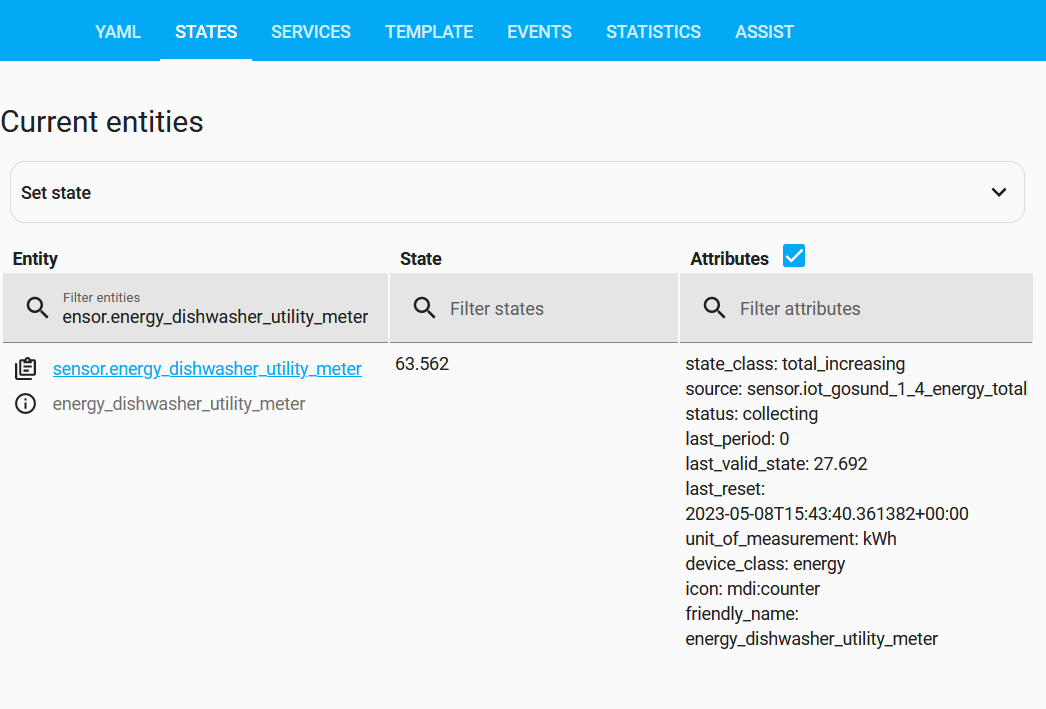1046x709 pixels.
Task: Select the STATES tab
Action: pyautogui.click(x=206, y=32)
